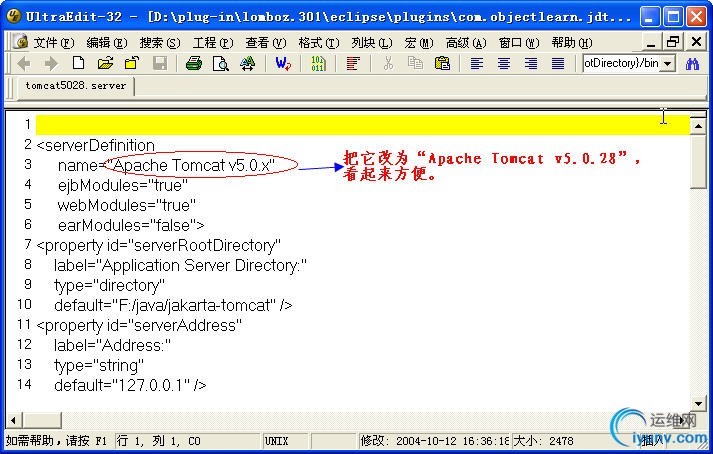Click the back navigation arrow icon
Screen dimensions: 713x454
pos(24,64)
